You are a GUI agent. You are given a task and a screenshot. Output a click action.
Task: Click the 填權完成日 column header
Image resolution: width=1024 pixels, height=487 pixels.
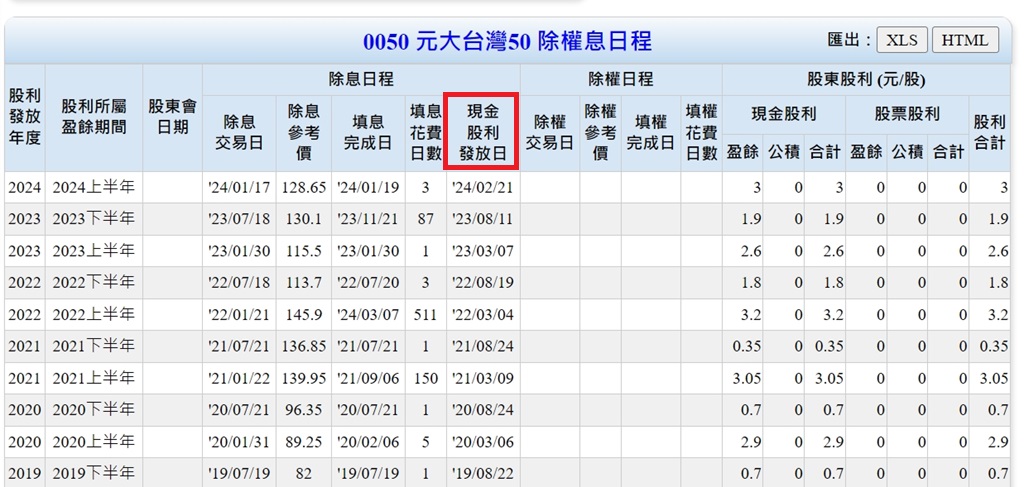(x=650, y=133)
